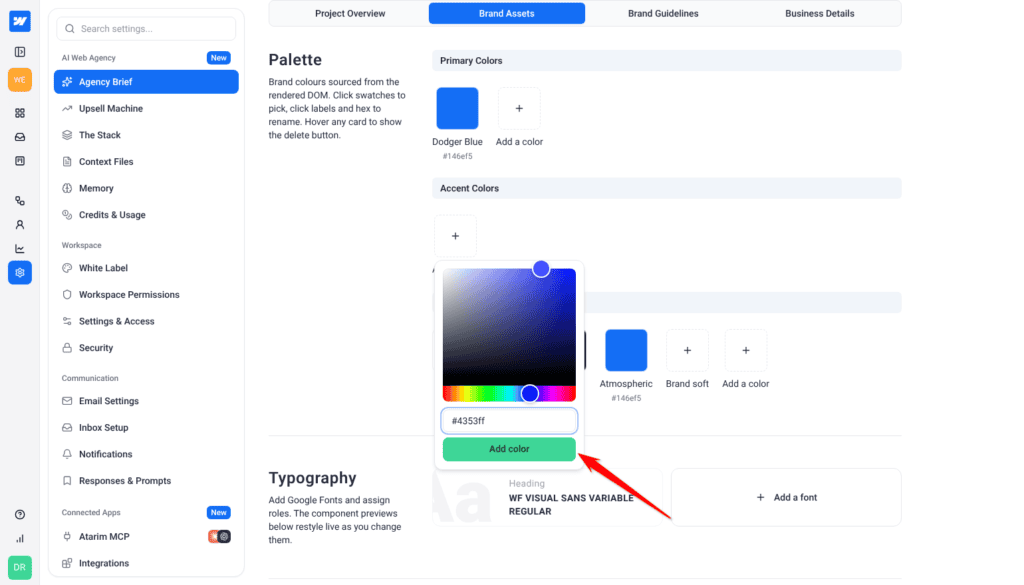Click the #146ef5 hex under Atmospheric
The image size is (1024, 585).
(x=626, y=398)
